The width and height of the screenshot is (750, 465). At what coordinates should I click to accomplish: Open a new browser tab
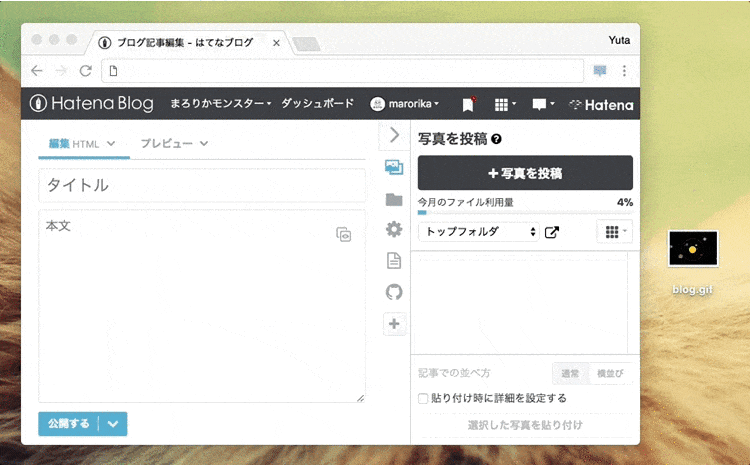pos(307,44)
